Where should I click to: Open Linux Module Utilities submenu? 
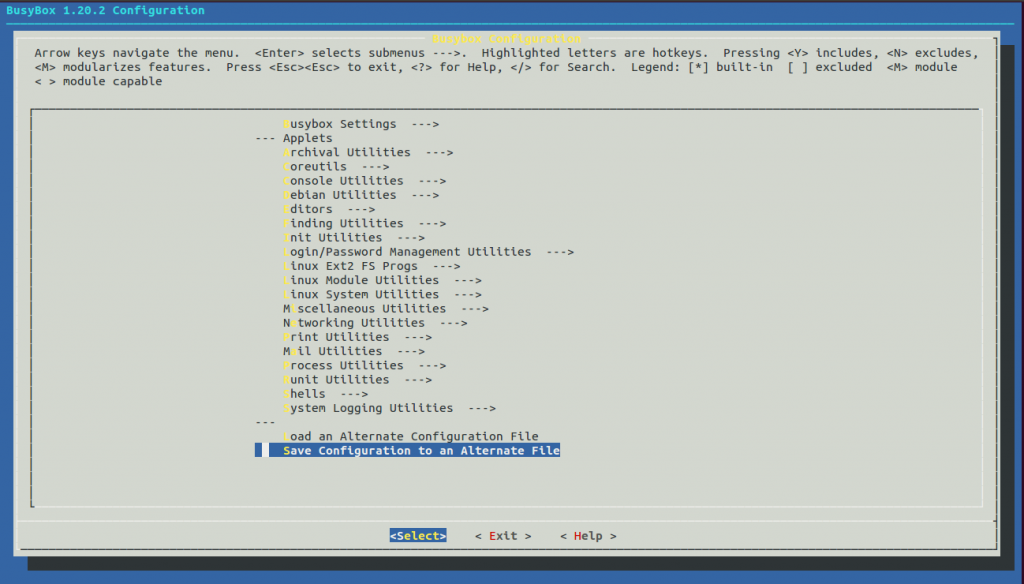coord(382,280)
